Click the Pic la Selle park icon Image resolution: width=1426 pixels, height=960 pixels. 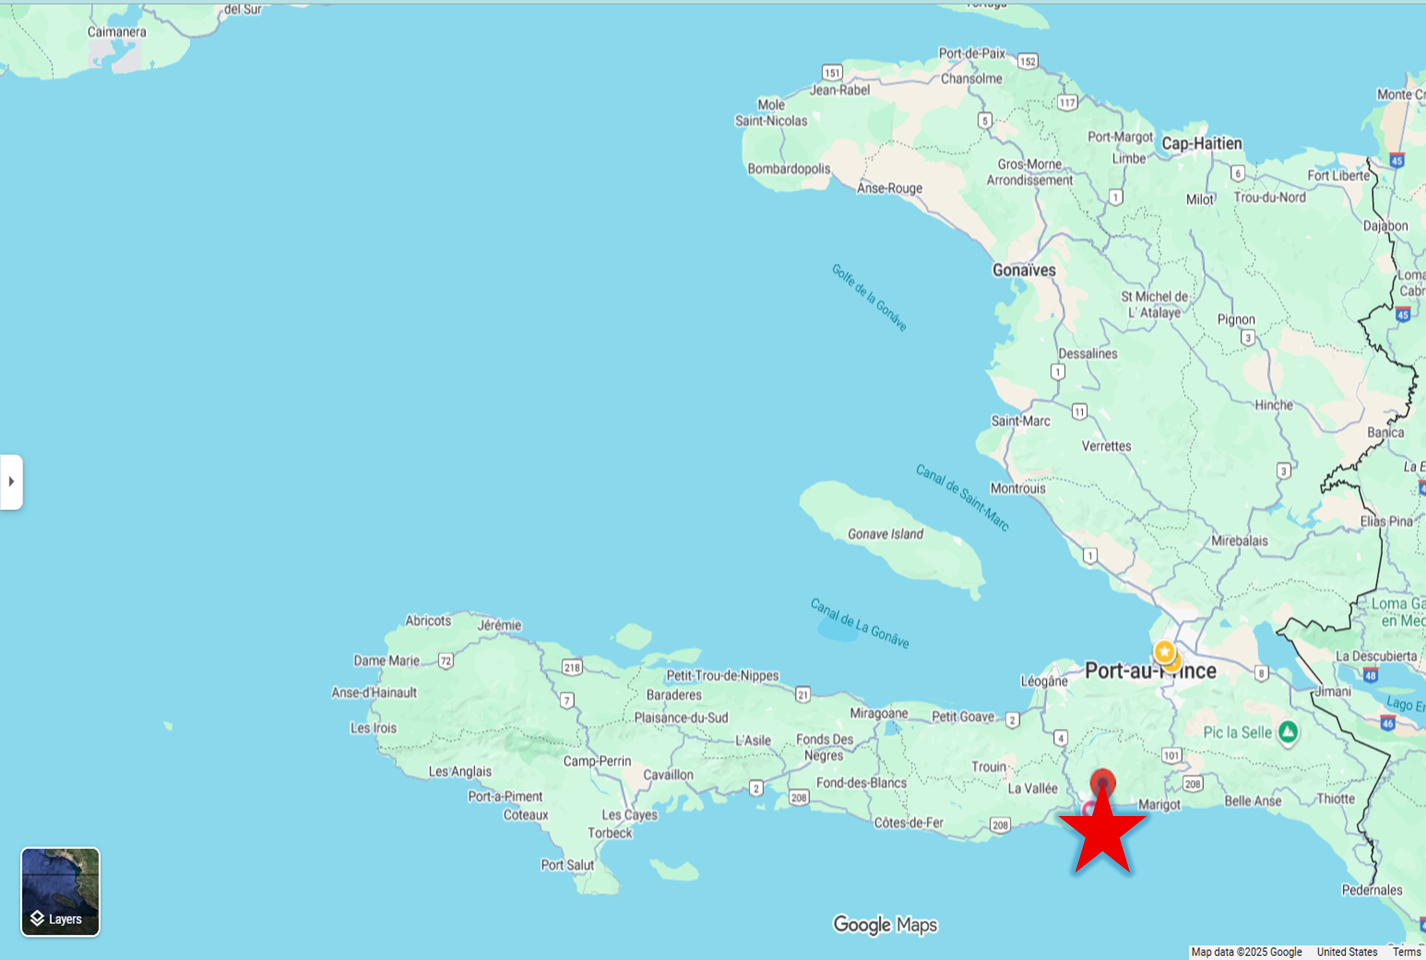tap(1288, 733)
